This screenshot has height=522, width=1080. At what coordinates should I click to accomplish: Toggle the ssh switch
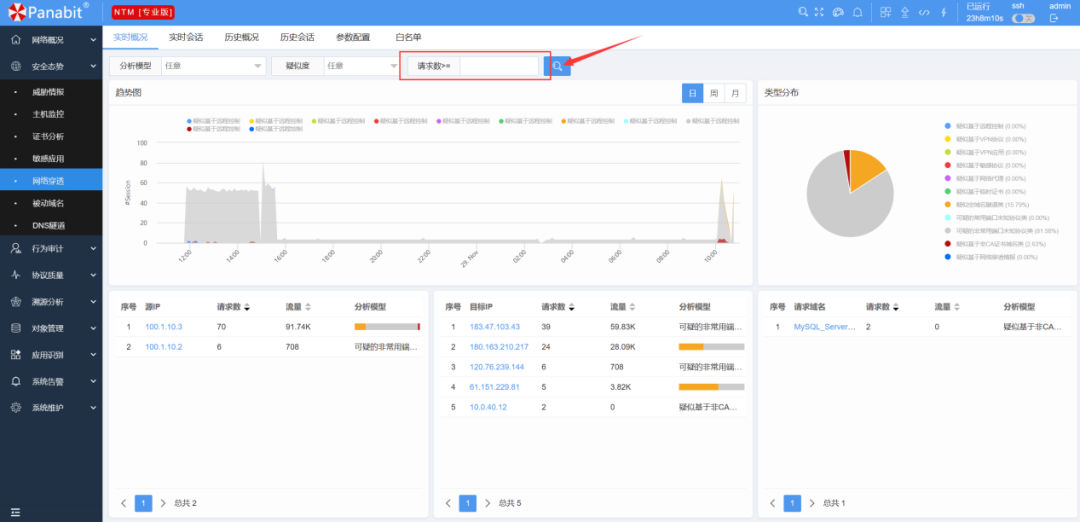[x=1023, y=19]
